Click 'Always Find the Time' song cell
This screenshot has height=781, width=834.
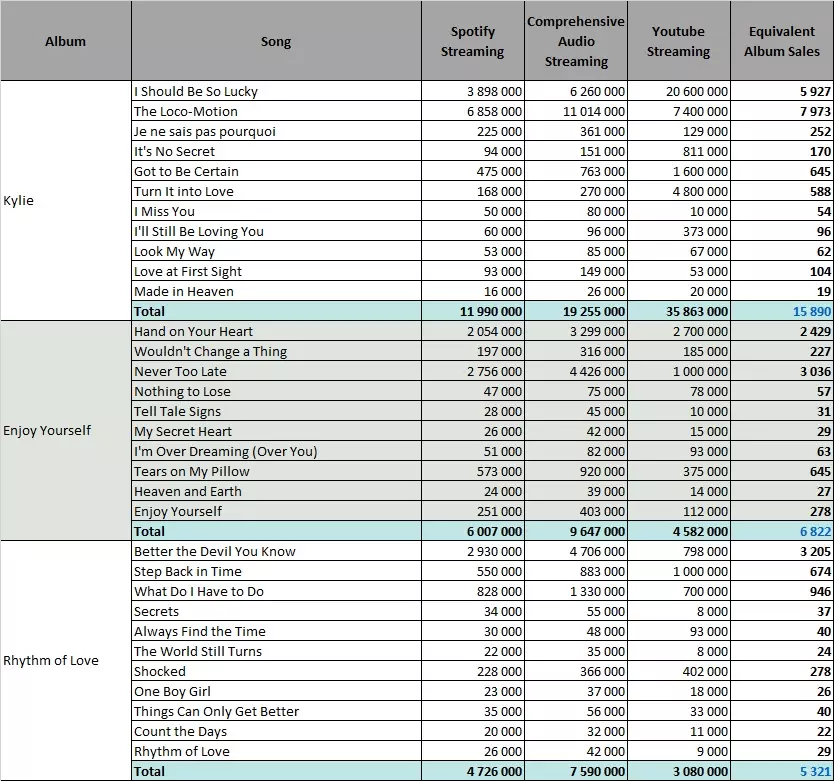[276, 632]
